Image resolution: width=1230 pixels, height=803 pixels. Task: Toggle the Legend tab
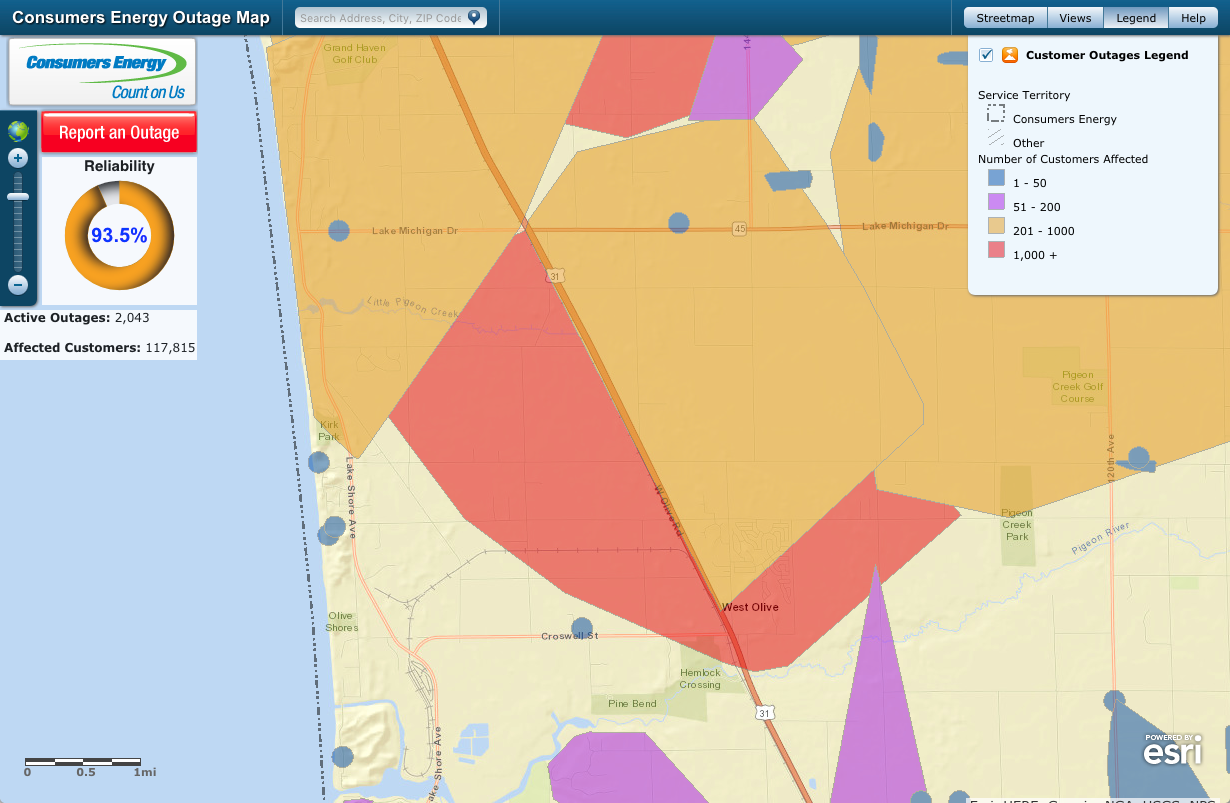1136,18
